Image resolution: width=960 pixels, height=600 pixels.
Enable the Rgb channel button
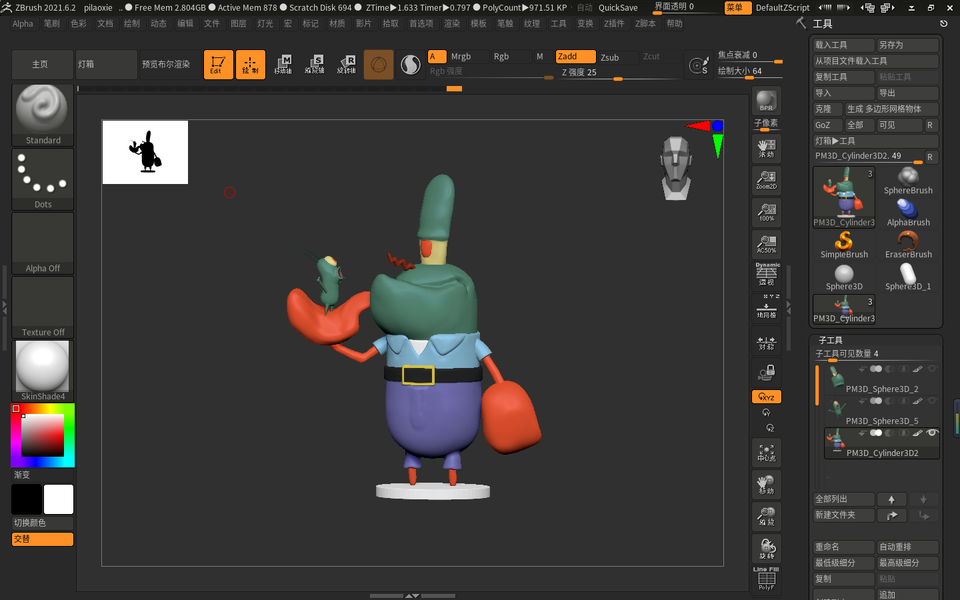coord(511,56)
